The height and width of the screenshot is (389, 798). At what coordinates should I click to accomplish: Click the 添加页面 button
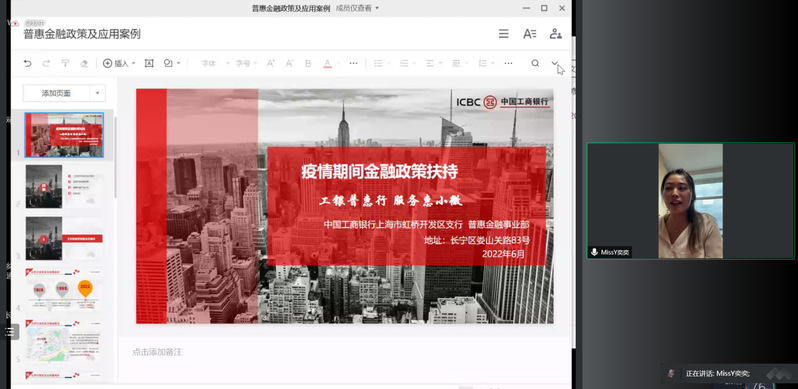[x=56, y=93]
